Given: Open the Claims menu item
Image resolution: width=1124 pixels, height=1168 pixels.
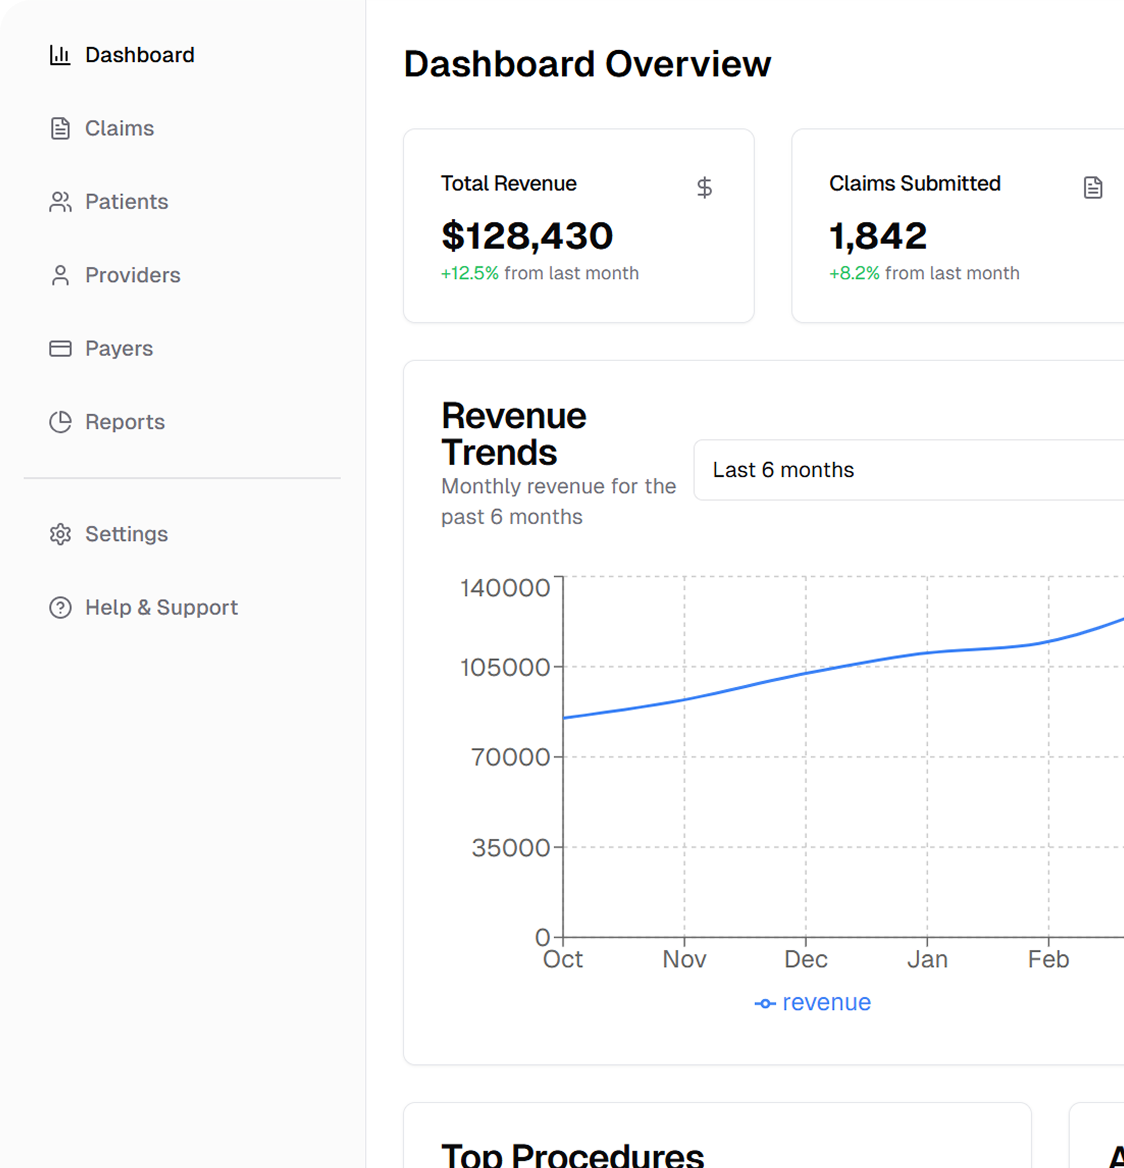Looking at the screenshot, I should coord(119,128).
